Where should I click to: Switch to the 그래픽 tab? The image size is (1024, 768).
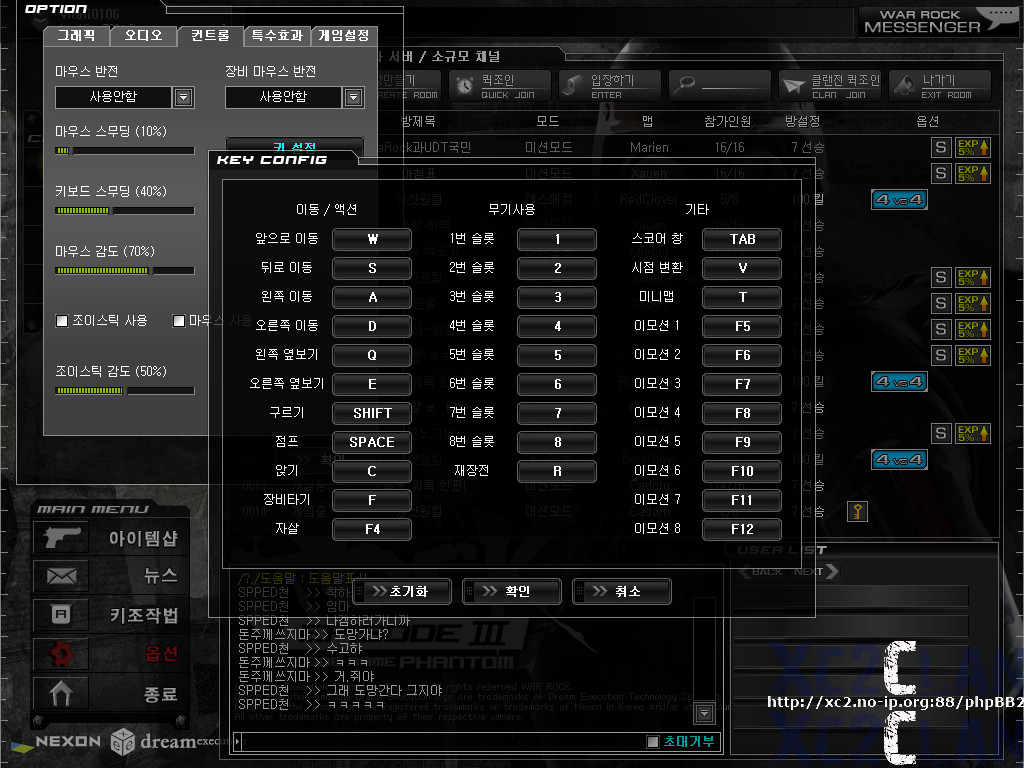tap(76, 36)
